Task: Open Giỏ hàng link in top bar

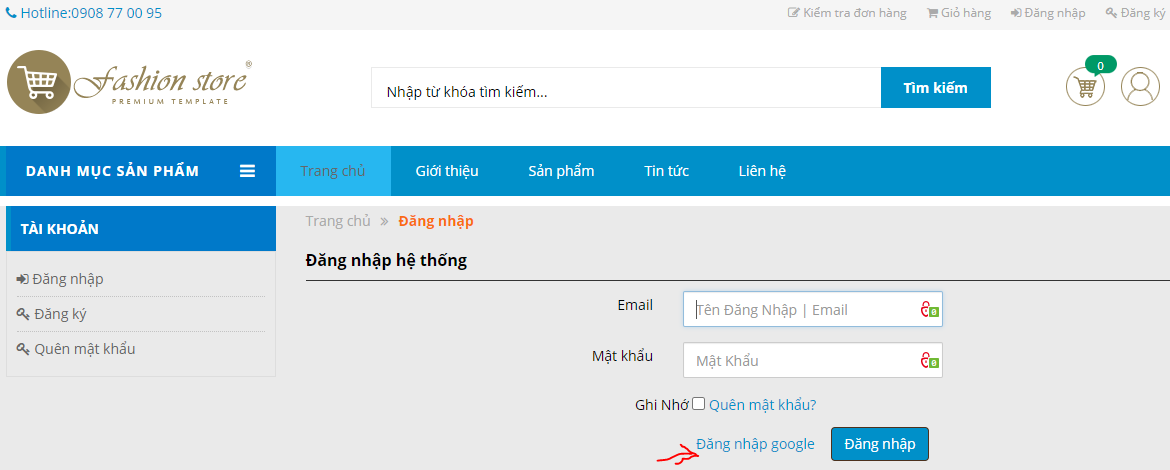Action: click(x=958, y=13)
